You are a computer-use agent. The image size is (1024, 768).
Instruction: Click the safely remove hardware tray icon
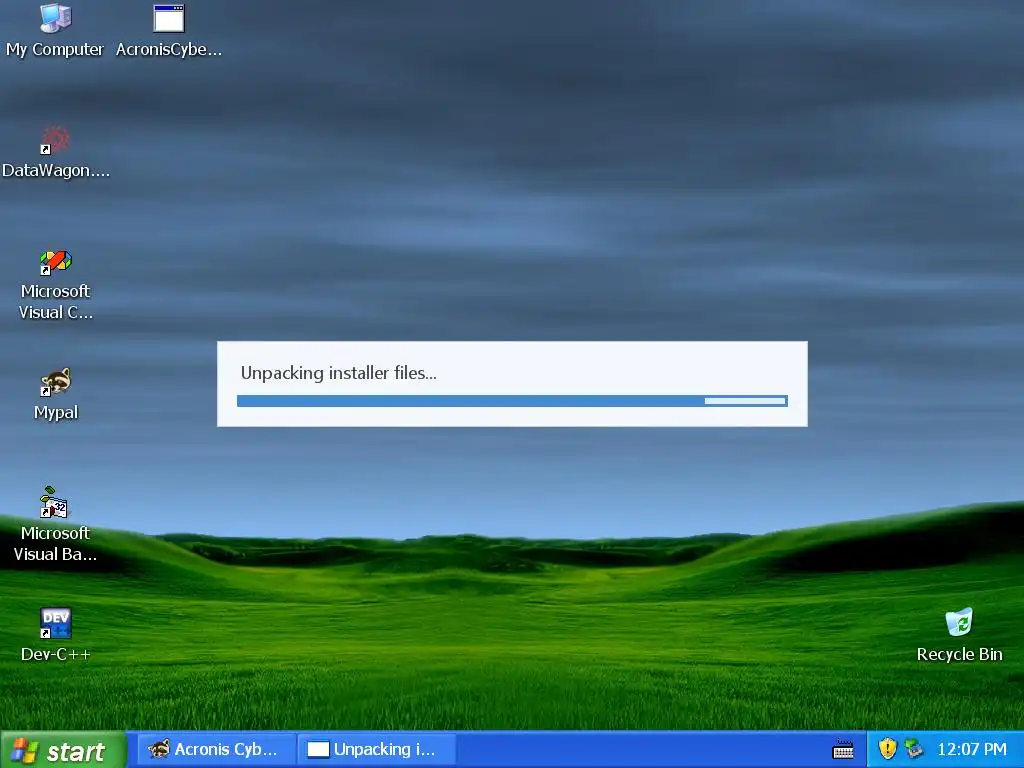tap(914, 748)
